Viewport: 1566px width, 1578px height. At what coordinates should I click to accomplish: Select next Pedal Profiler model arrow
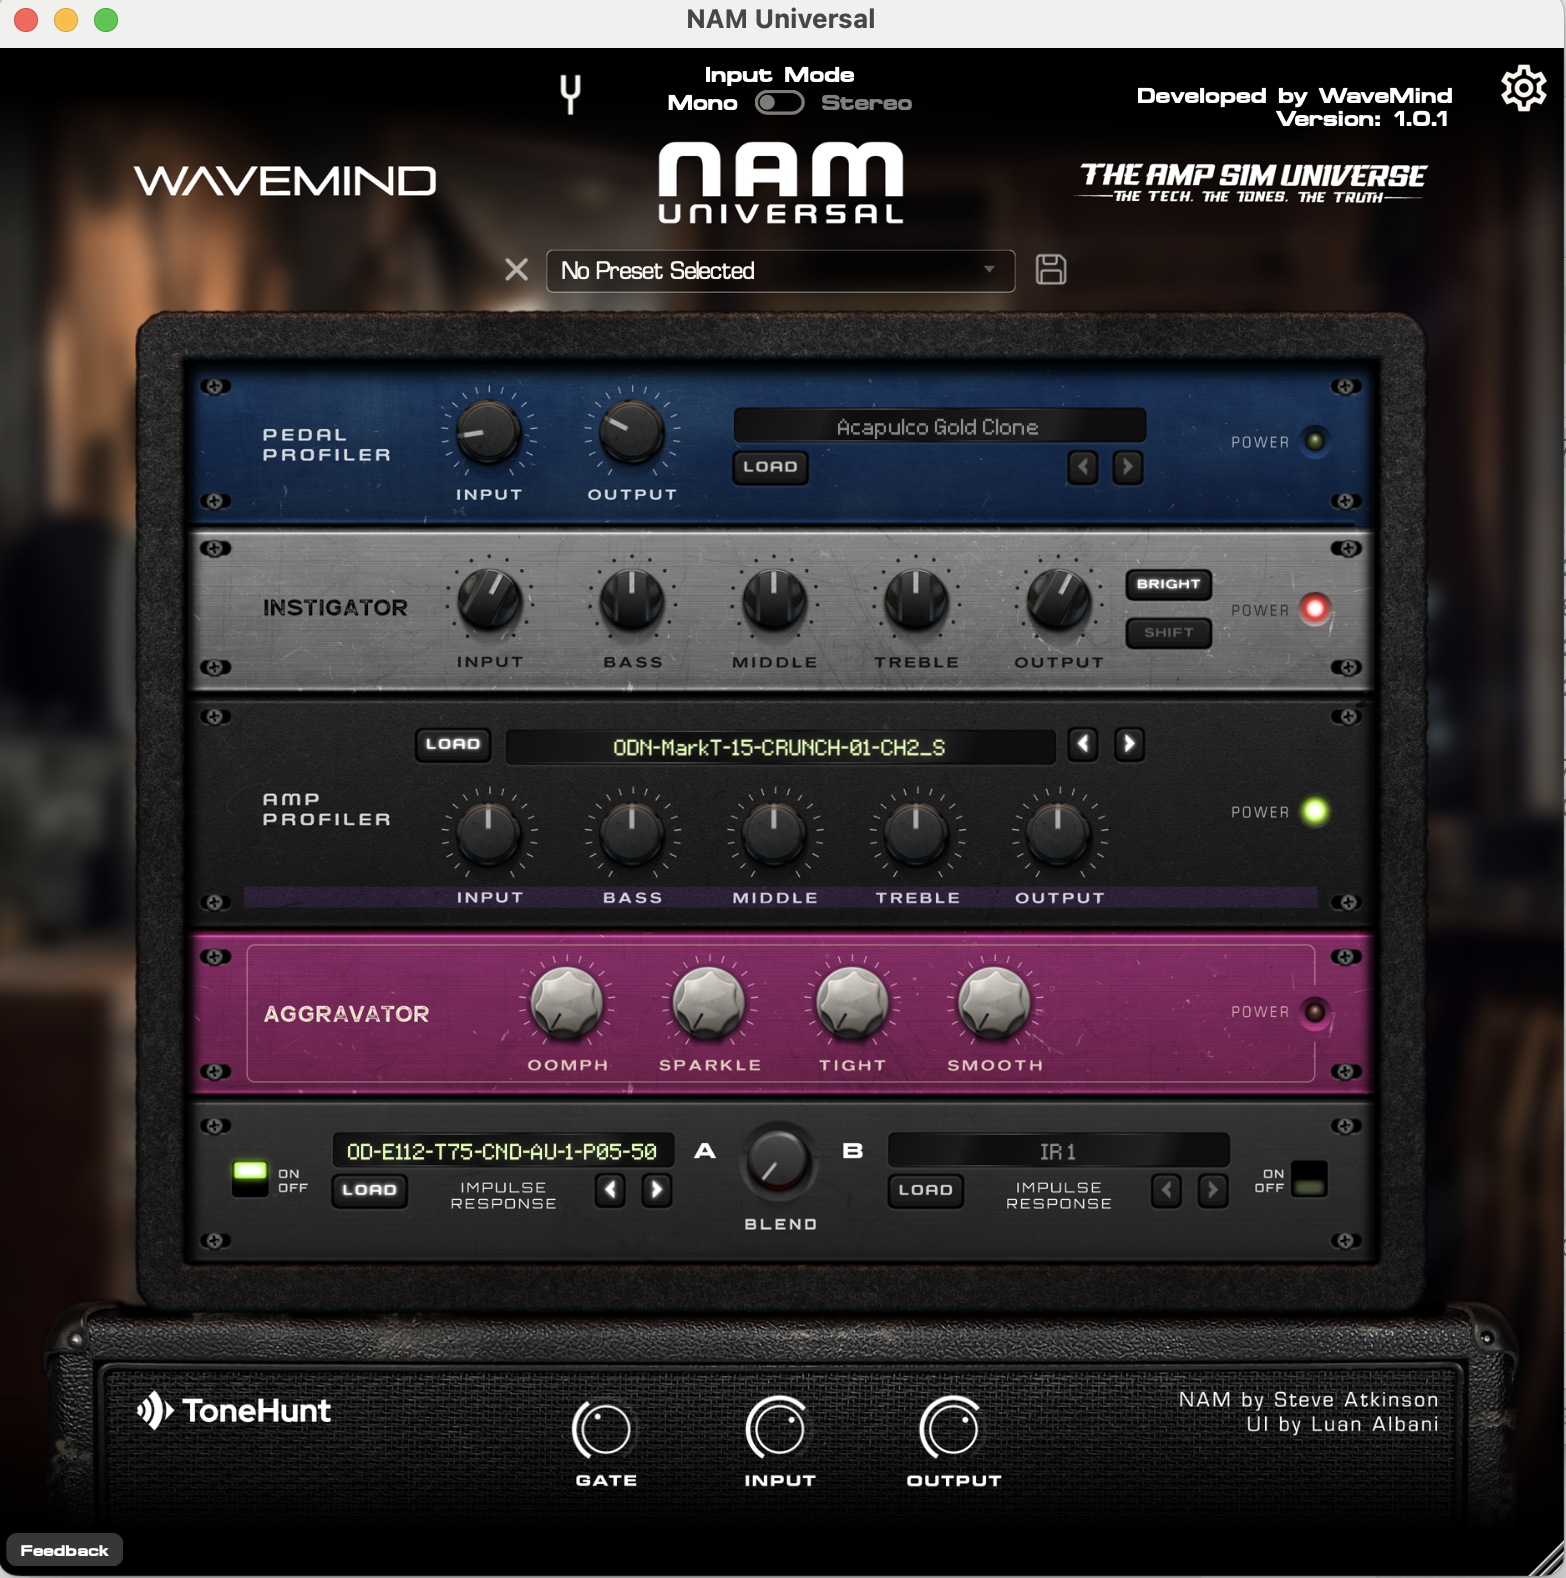point(1127,467)
